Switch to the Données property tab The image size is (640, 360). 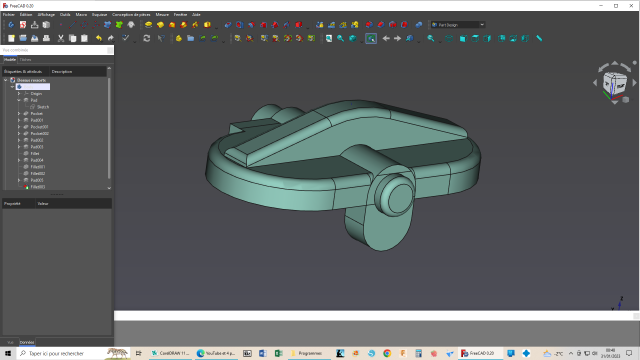coord(27,342)
